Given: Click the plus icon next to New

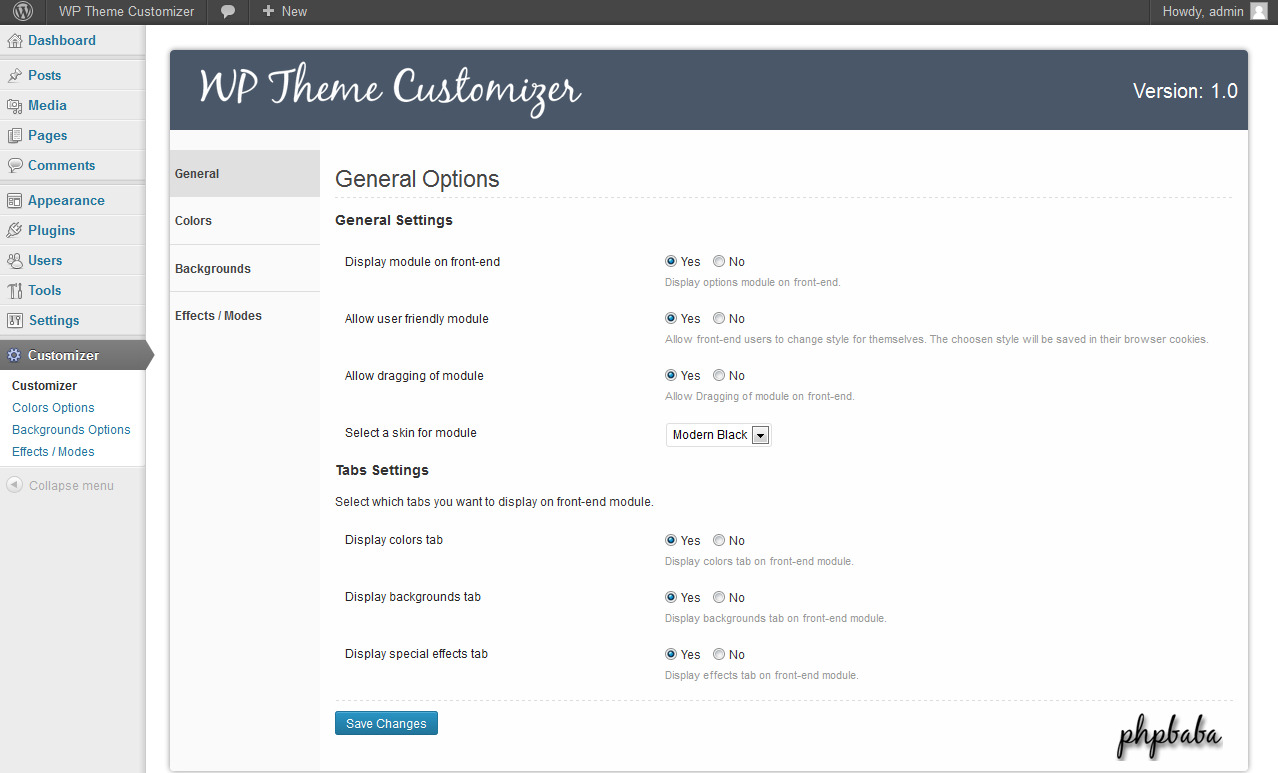Looking at the screenshot, I should point(268,12).
